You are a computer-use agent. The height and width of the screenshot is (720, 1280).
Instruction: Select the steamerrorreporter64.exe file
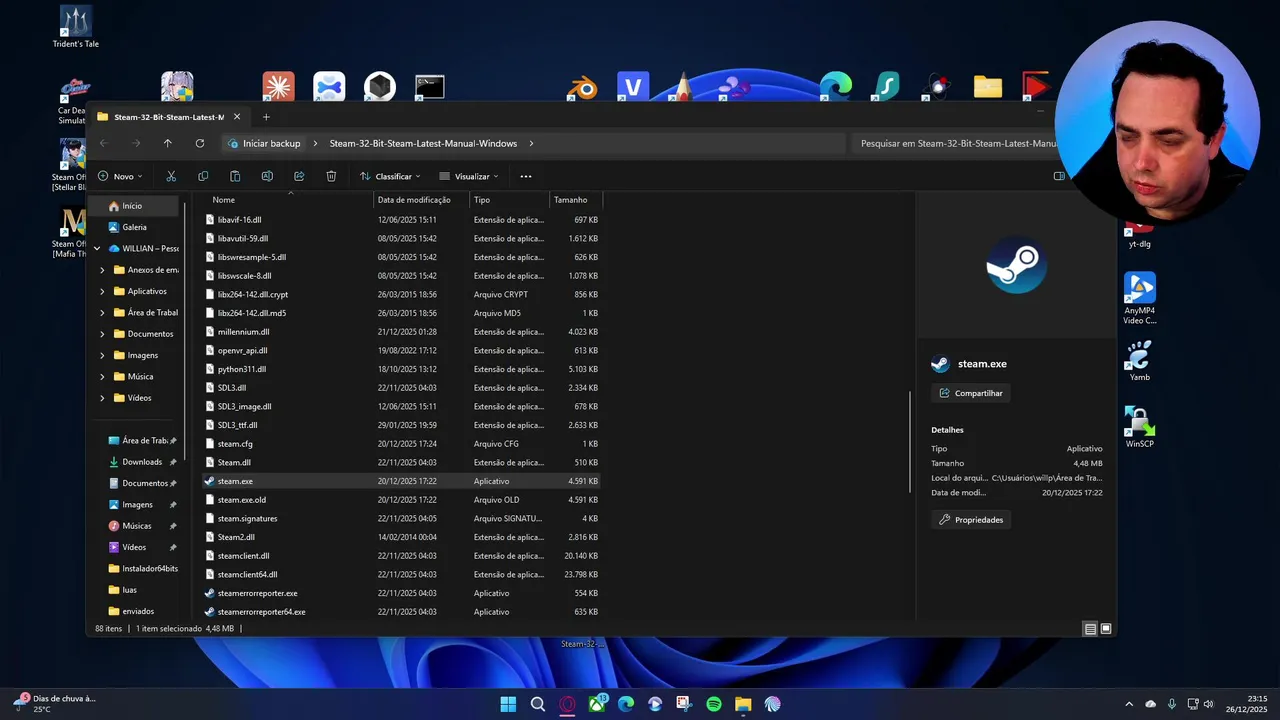pos(401,612)
